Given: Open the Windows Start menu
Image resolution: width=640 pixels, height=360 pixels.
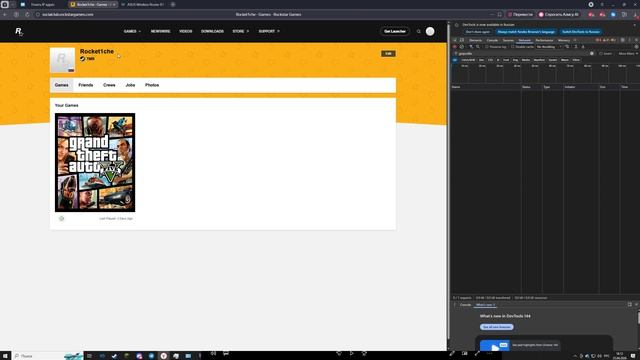Looking at the screenshot, I should pos(5,356).
